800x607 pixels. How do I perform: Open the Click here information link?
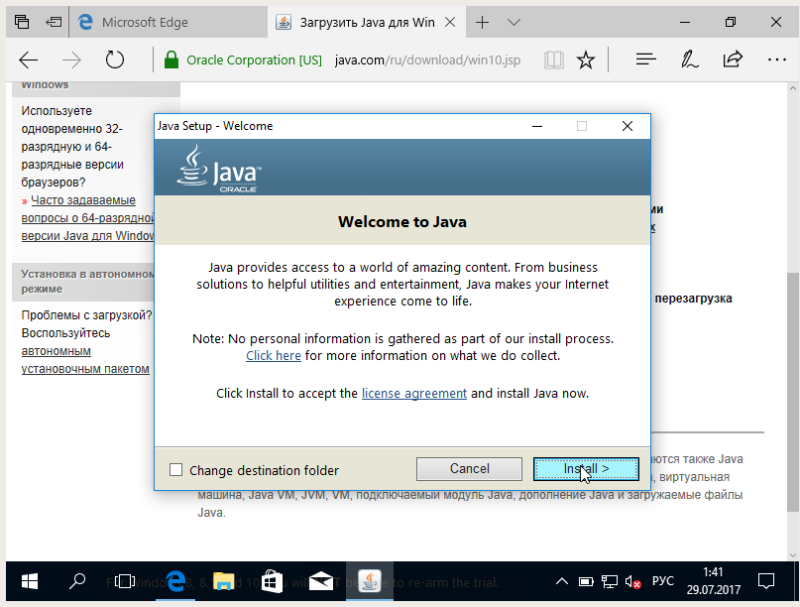(x=273, y=356)
